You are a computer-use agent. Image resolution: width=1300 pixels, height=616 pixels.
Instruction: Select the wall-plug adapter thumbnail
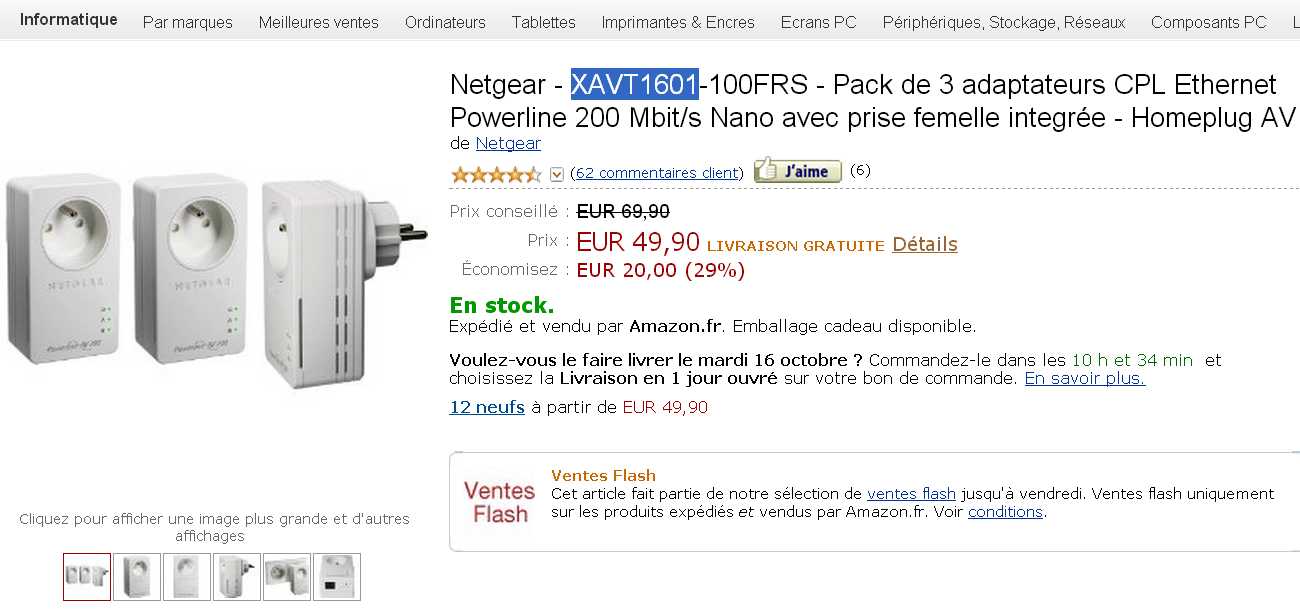[x=236, y=578]
